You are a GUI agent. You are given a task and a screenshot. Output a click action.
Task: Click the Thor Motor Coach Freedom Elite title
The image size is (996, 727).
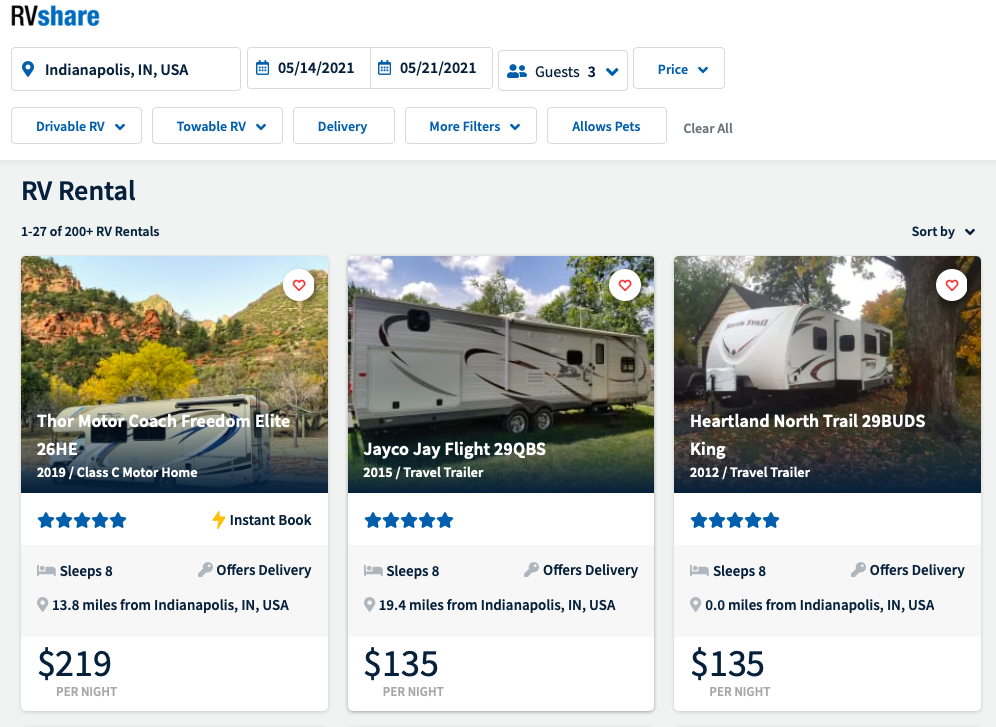tap(163, 435)
